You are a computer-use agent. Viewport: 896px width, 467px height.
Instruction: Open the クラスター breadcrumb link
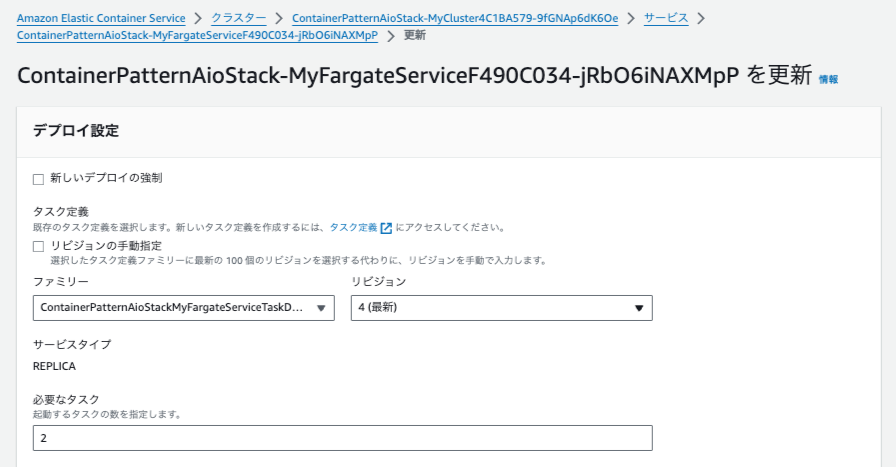[x=238, y=18]
